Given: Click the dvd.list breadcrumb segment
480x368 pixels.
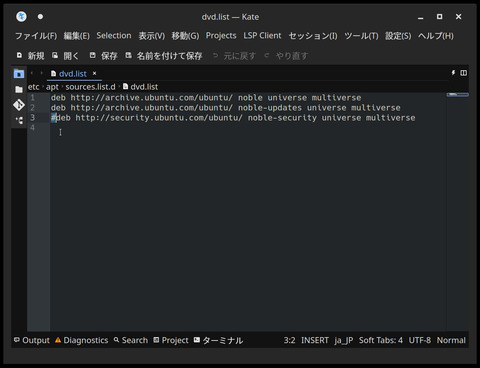Looking at the screenshot, I should (140, 87).
